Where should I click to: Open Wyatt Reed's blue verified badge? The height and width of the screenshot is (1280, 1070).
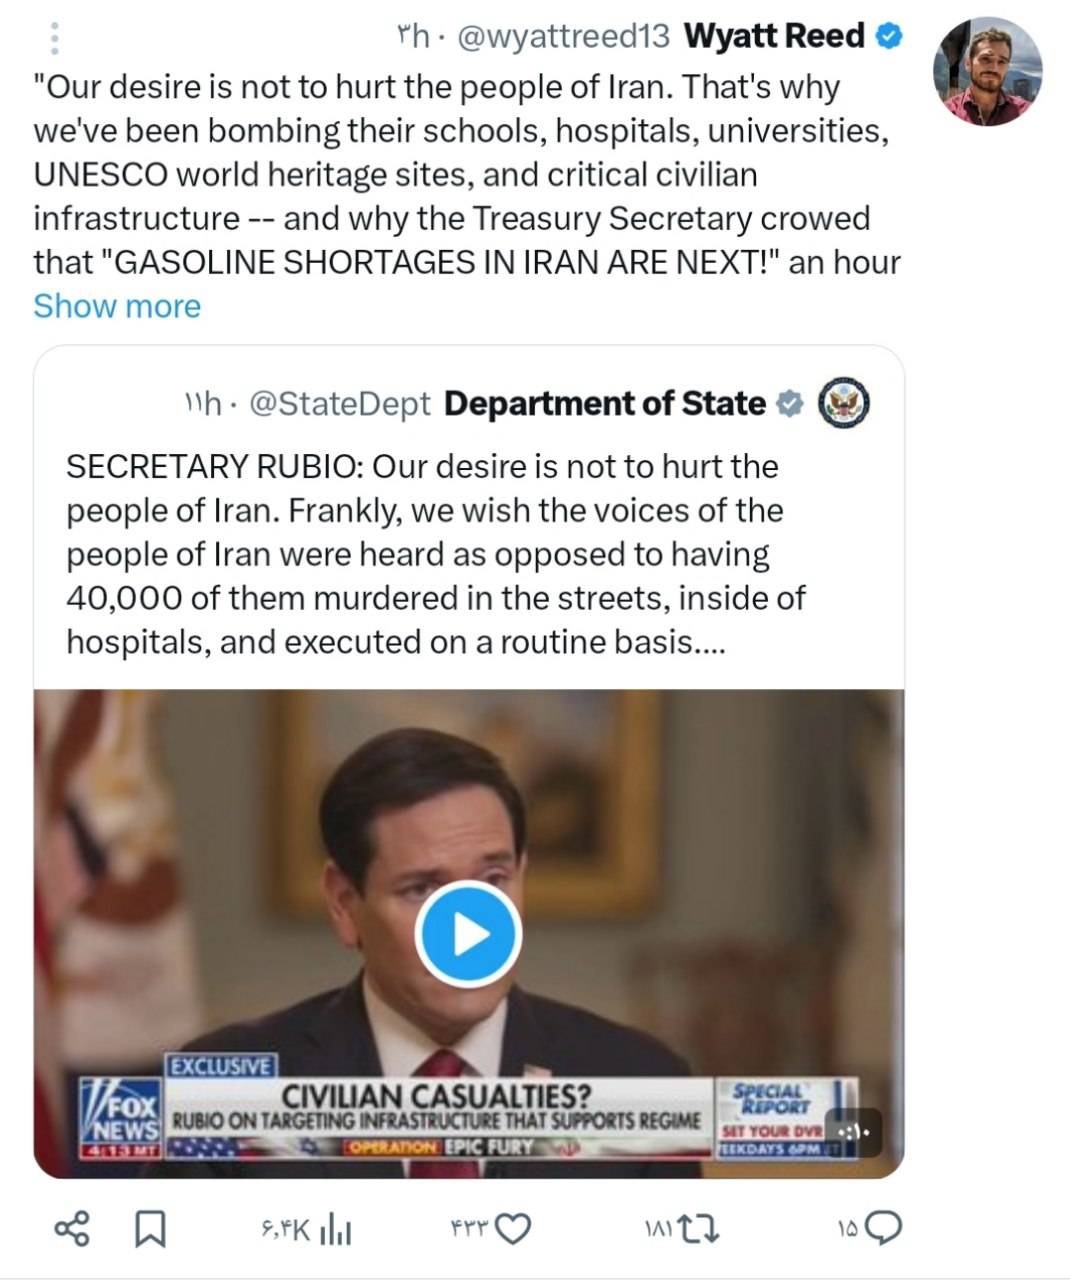point(889,37)
